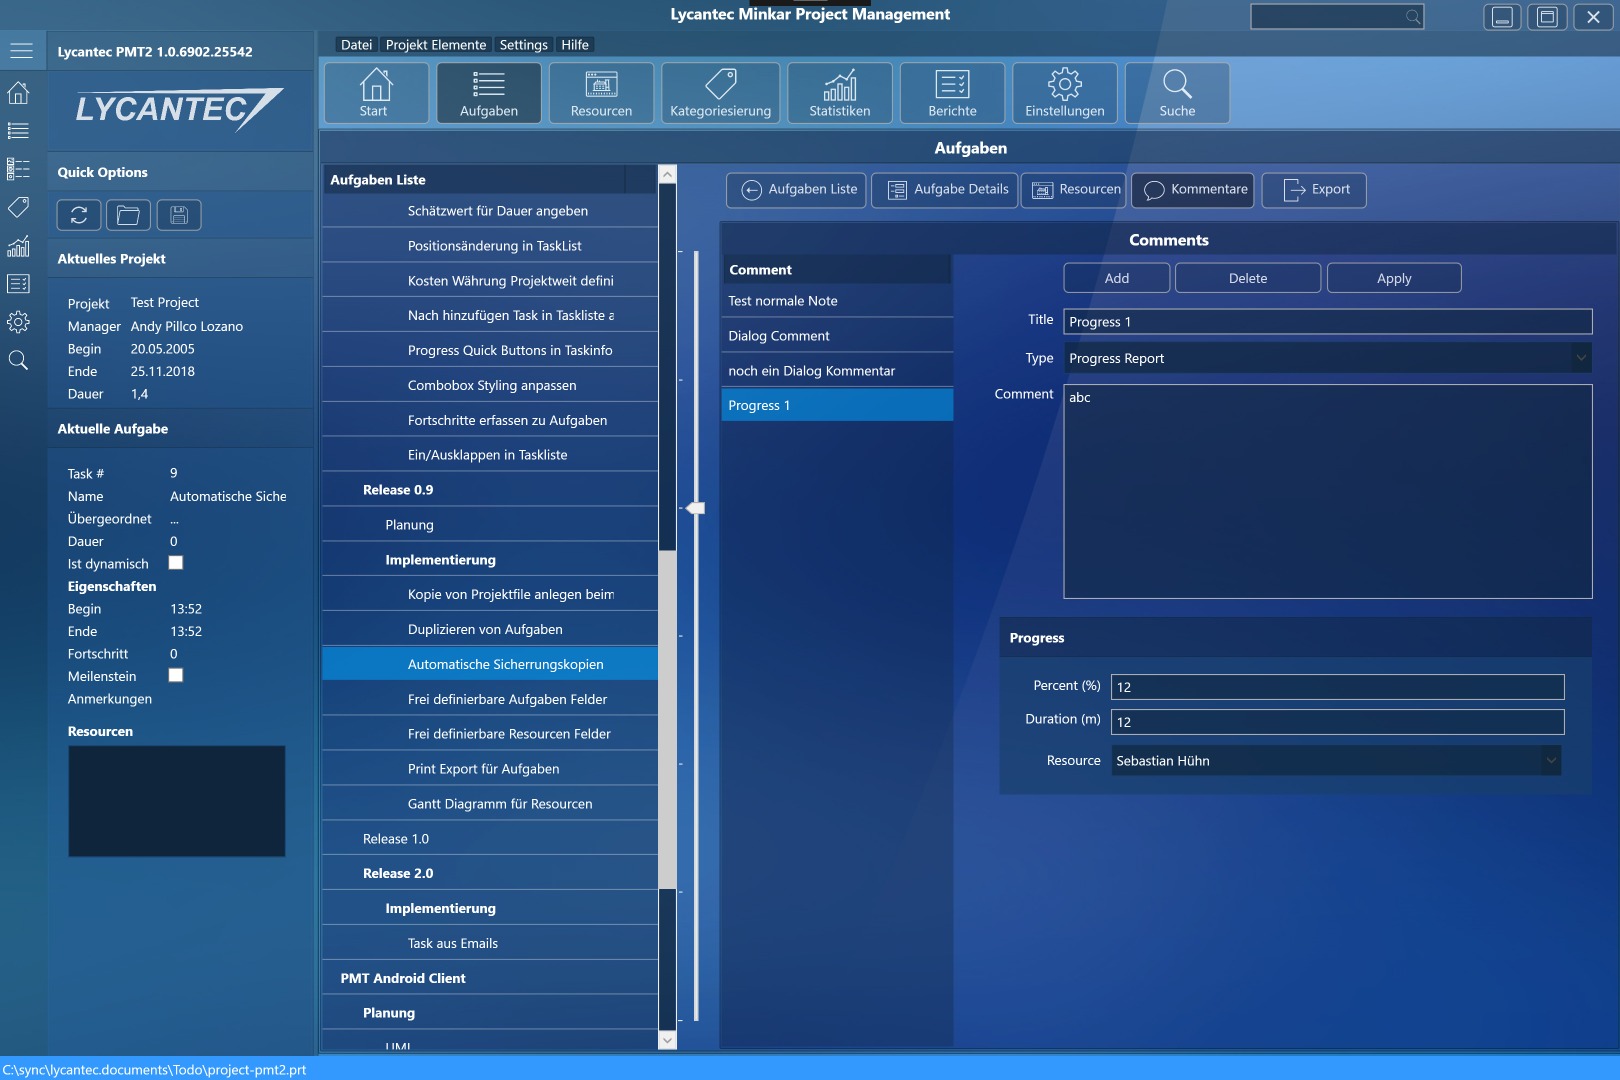Select Release 0.9 tree node
The image size is (1620, 1080).
coord(490,490)
